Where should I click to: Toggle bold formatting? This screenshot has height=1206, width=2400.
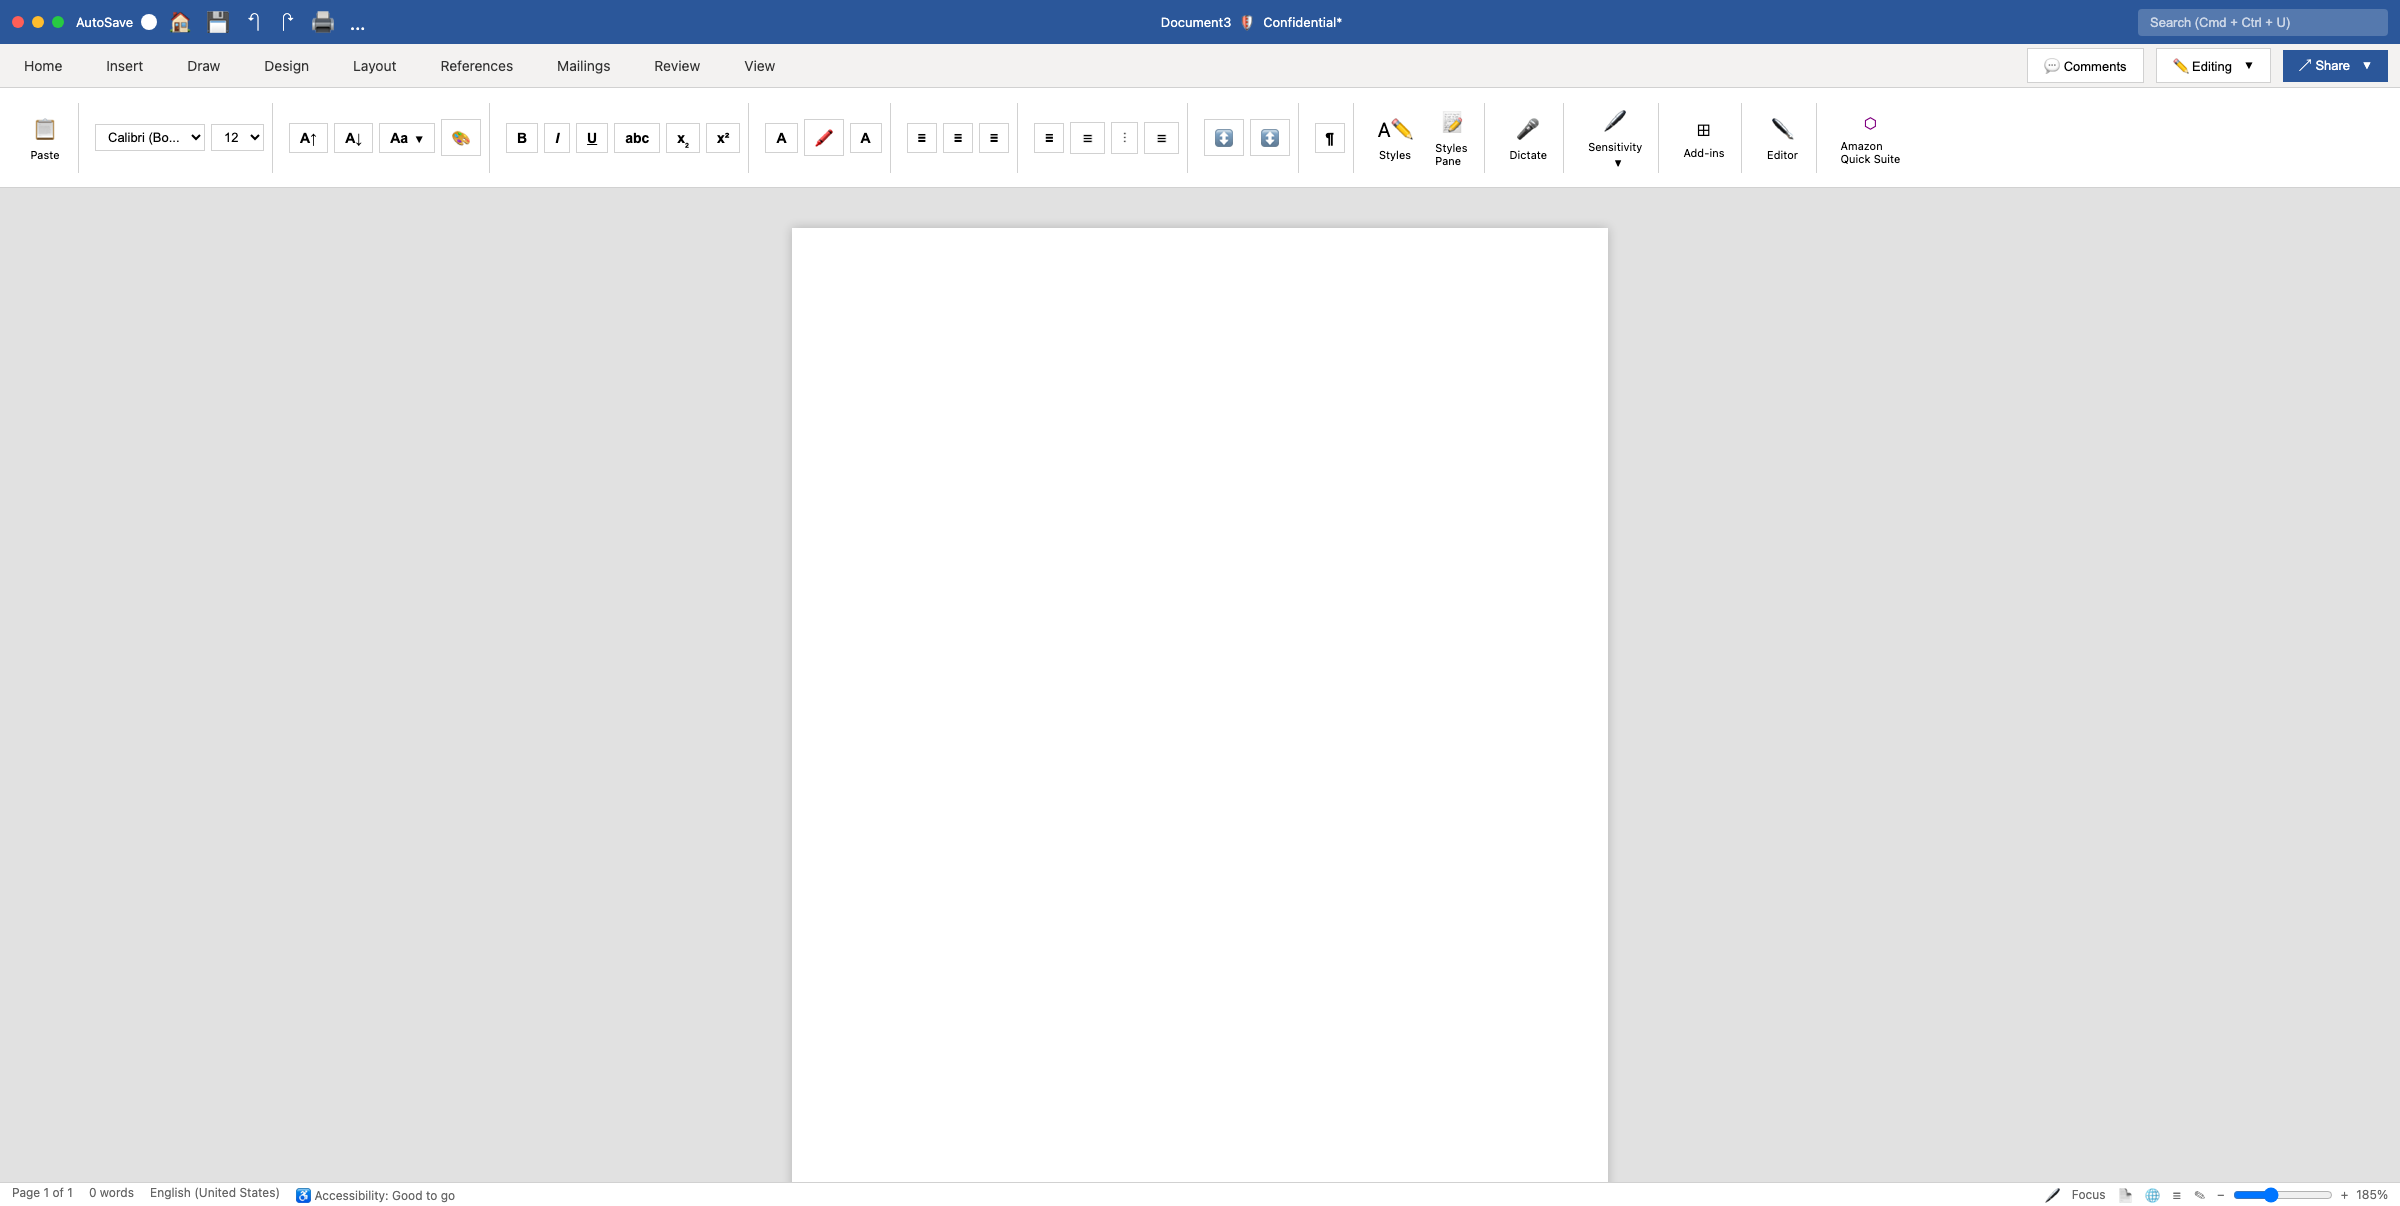(521, 138)
